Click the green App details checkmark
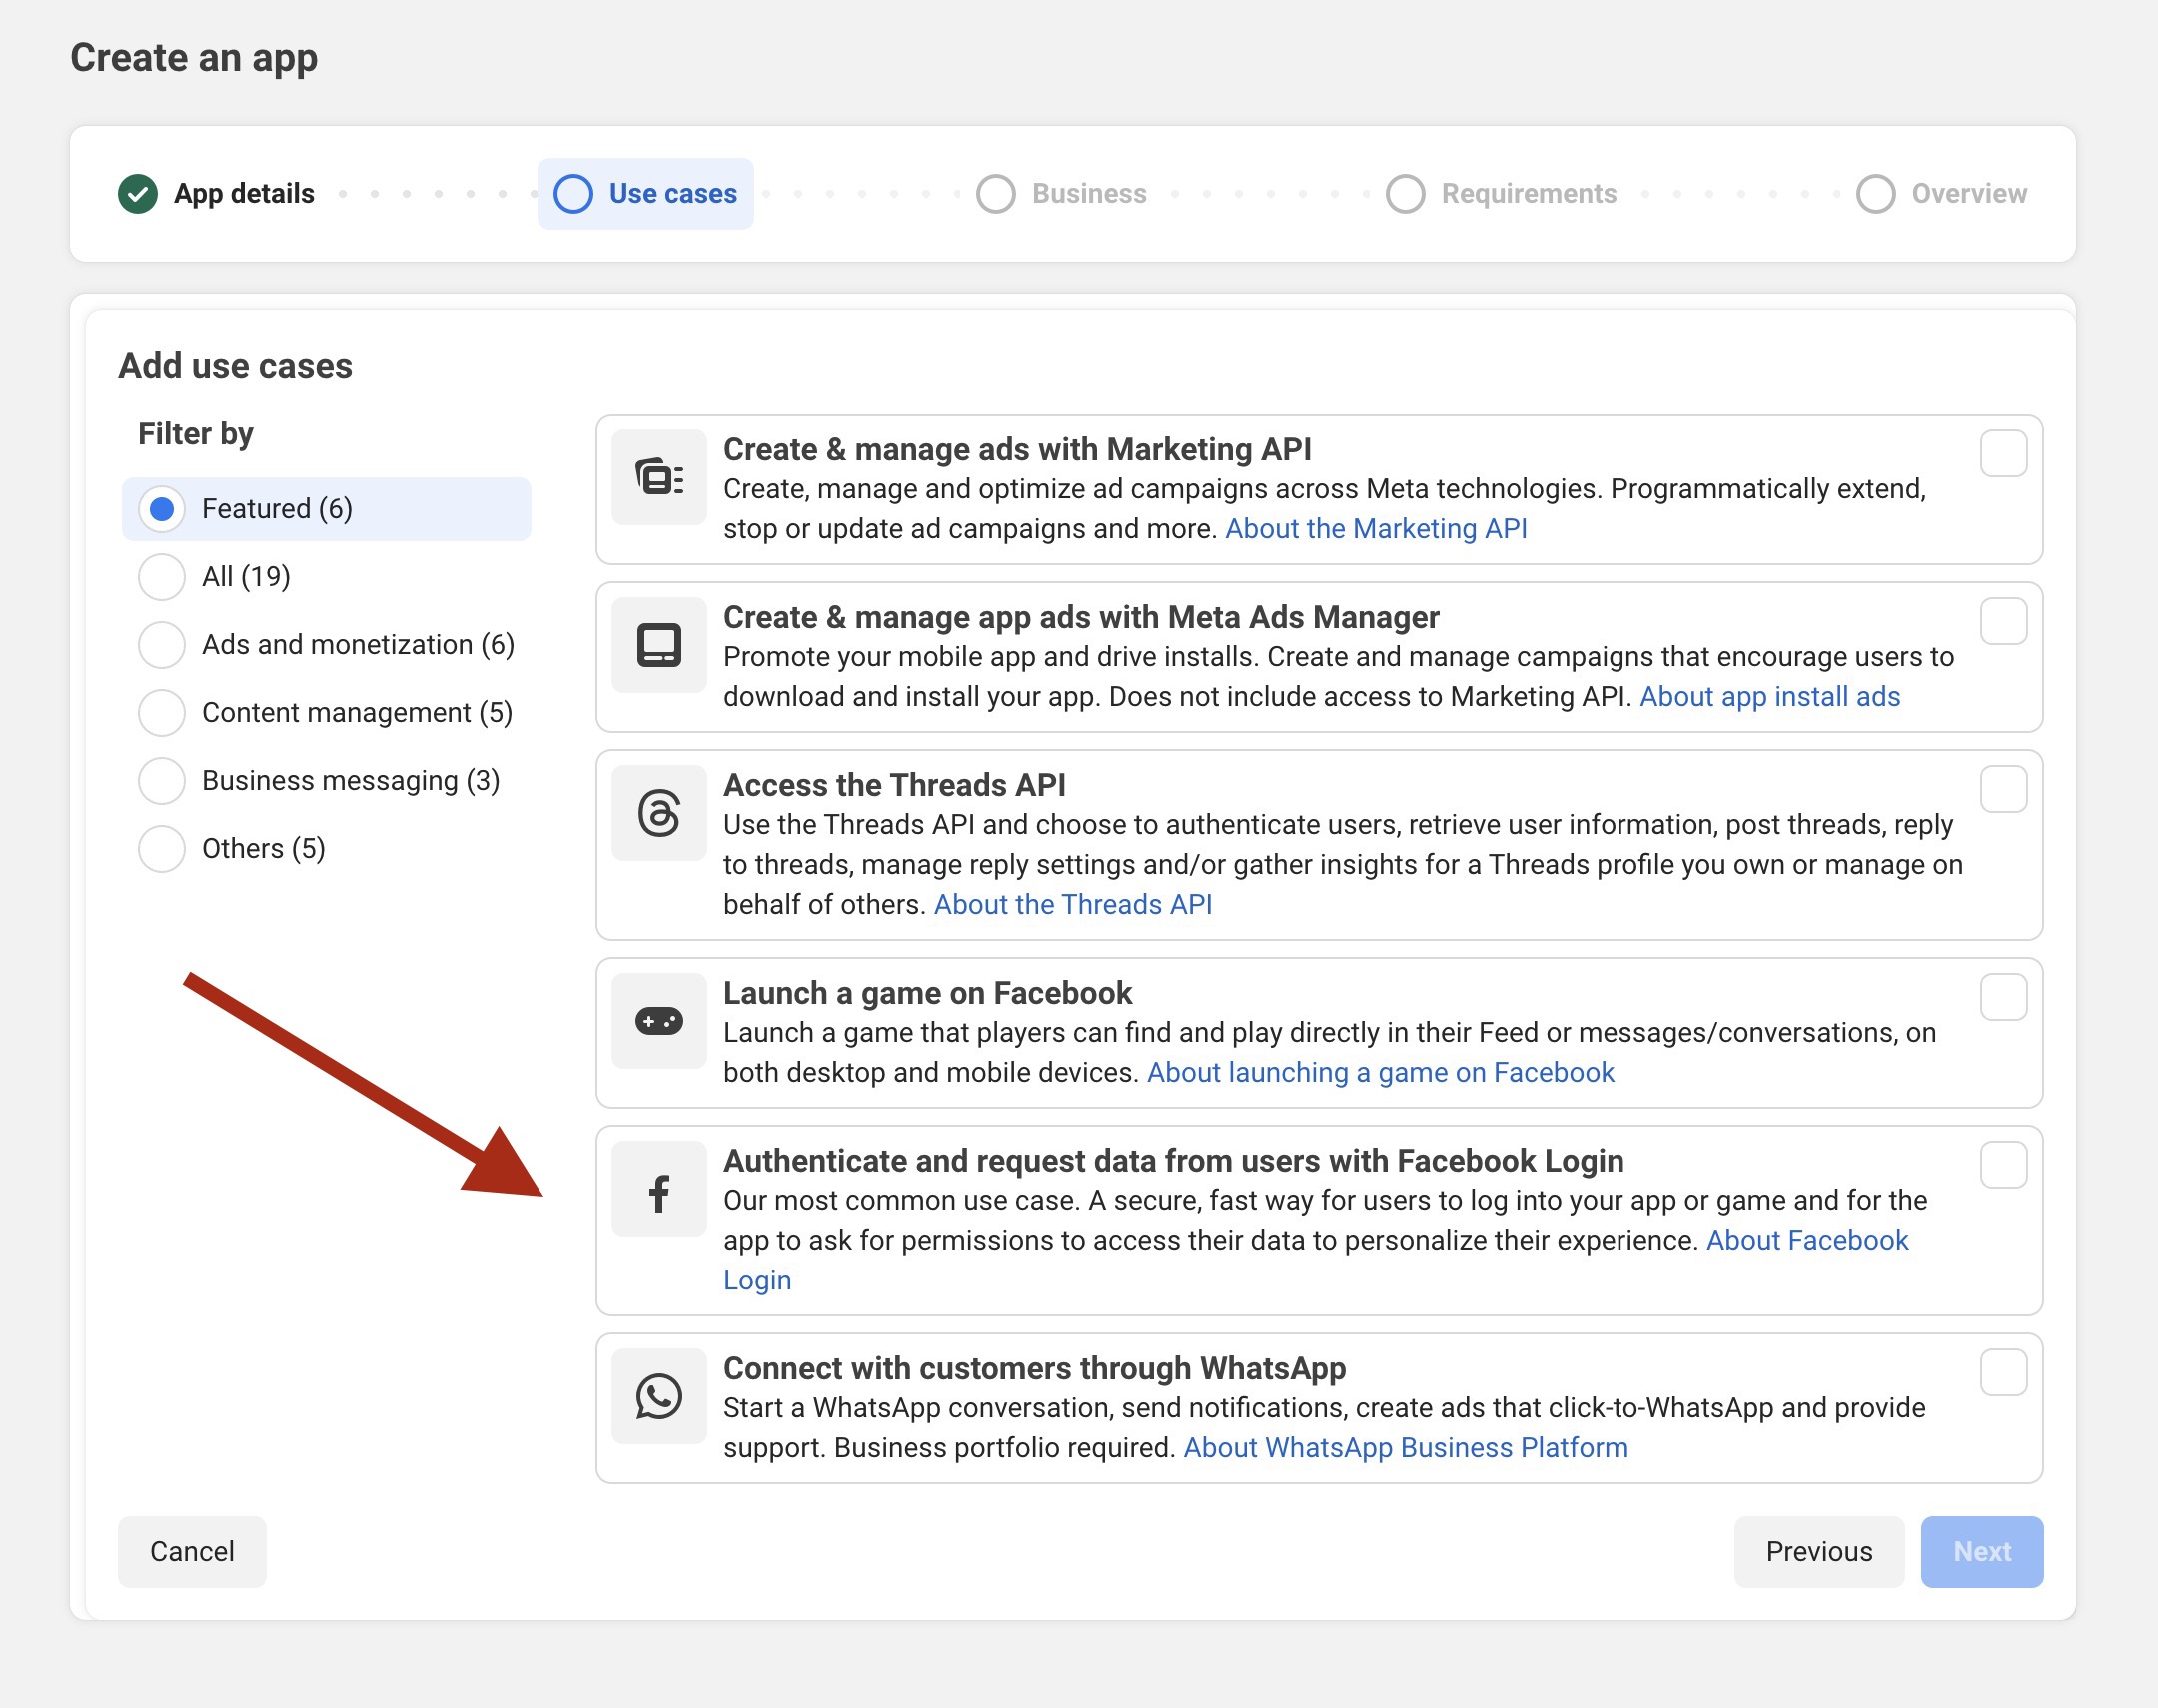Viewport: 2158px width, 1708px height. [138, 194]
